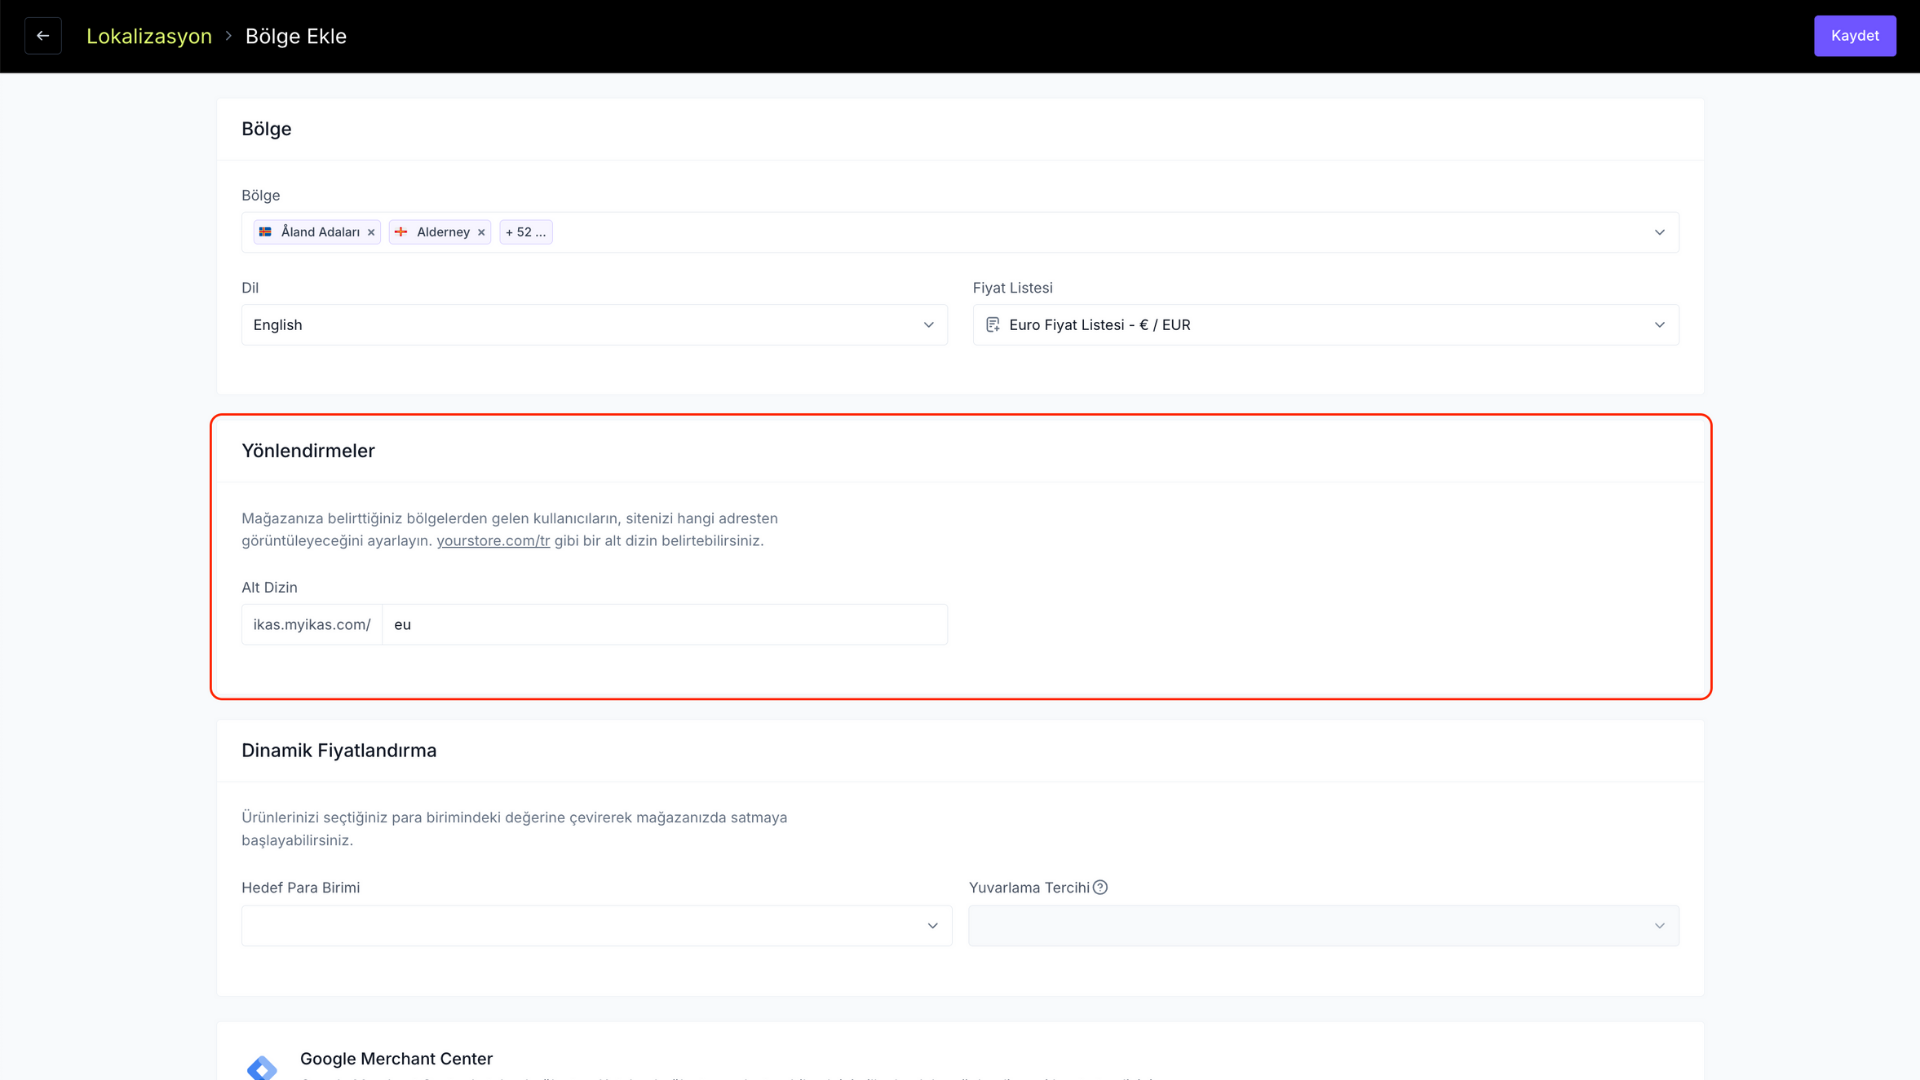Click the Google Merchant Center logo icon
The width and height of the screenshot is (1920, 1080).
262,1067
